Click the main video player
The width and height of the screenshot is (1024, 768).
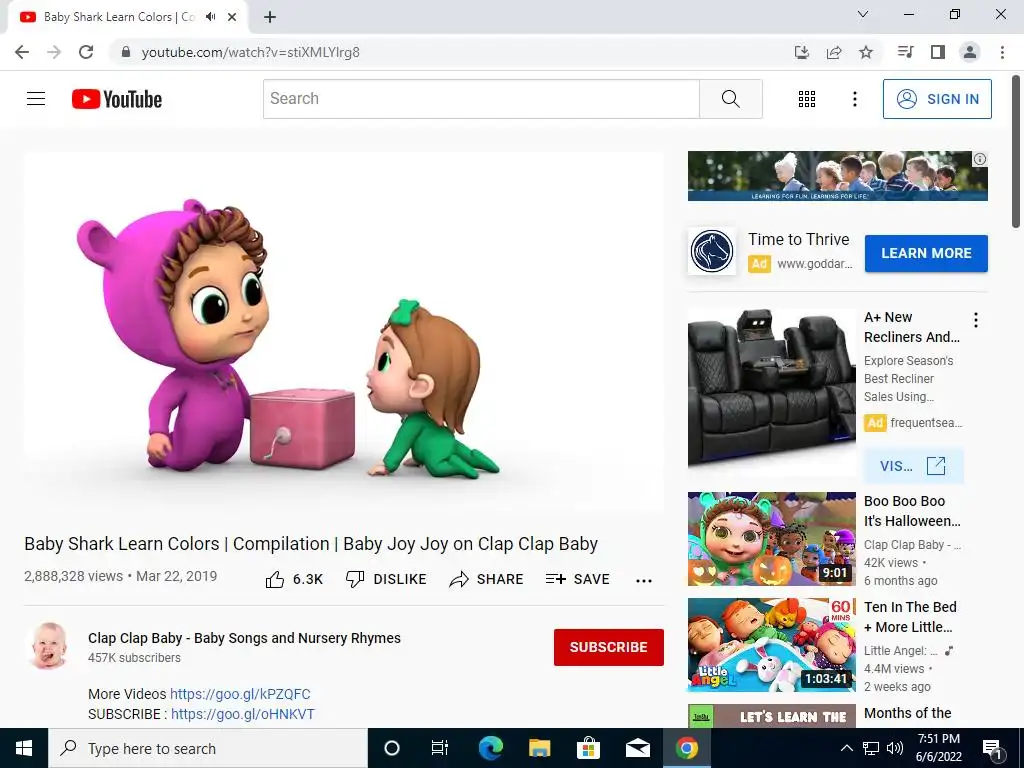(x=344, y=333)
